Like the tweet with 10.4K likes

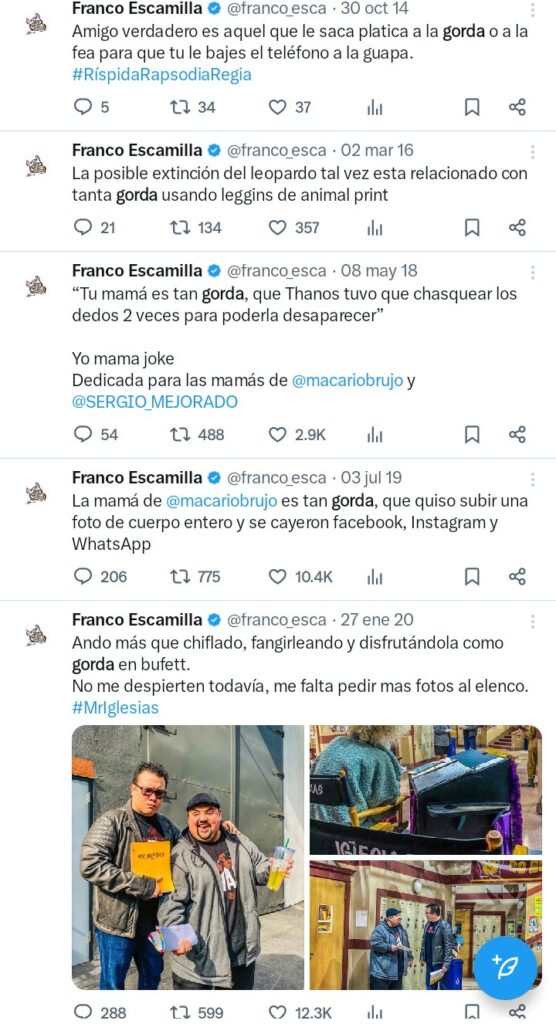(x=278, y=576)
